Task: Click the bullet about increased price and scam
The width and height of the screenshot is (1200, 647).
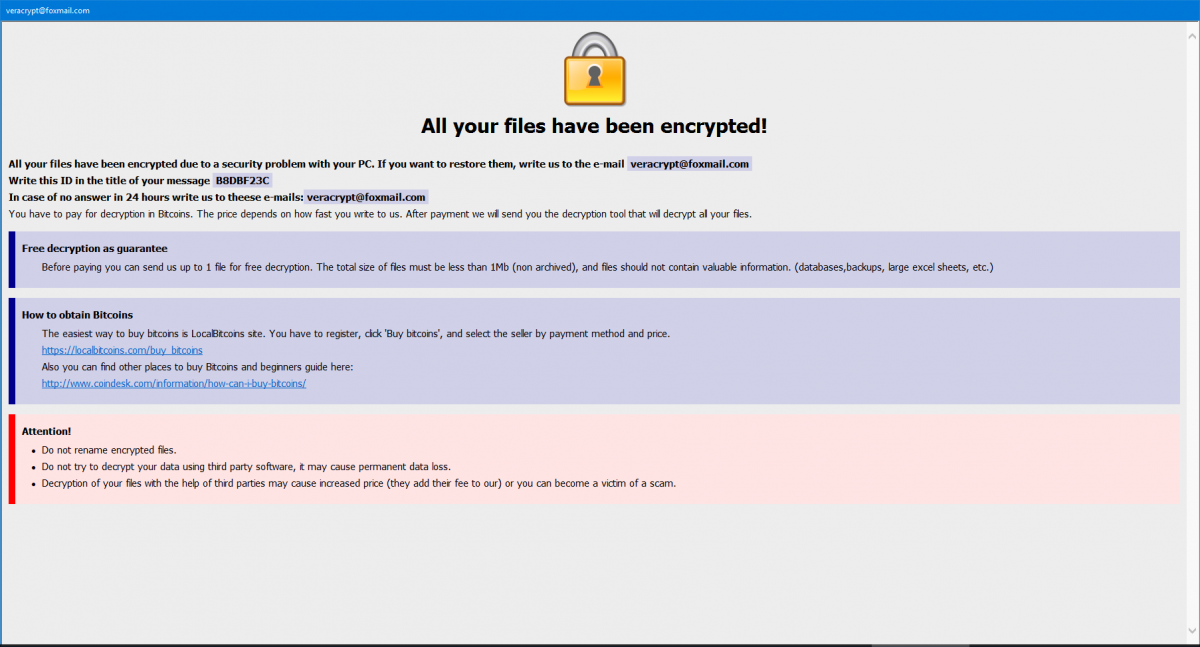Action: click(359, 483)
